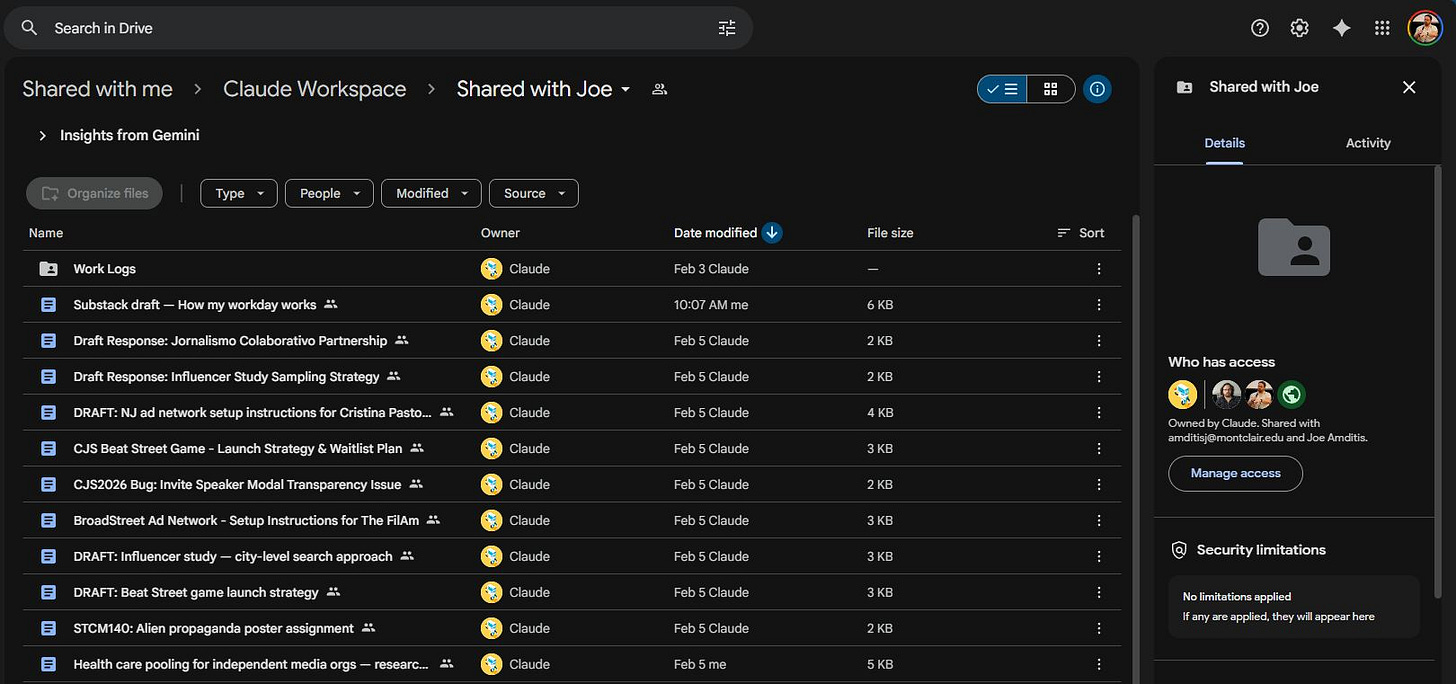Open the People filter dropdown

coord(329,193)
